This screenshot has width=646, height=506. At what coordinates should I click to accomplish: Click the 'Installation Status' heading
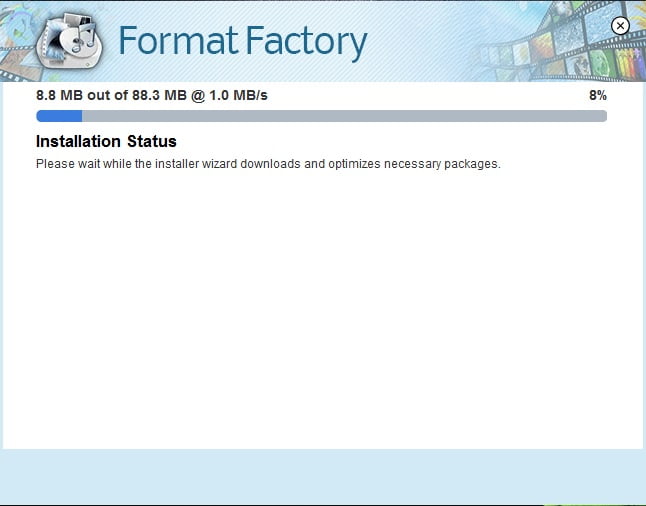pos(106,141)
